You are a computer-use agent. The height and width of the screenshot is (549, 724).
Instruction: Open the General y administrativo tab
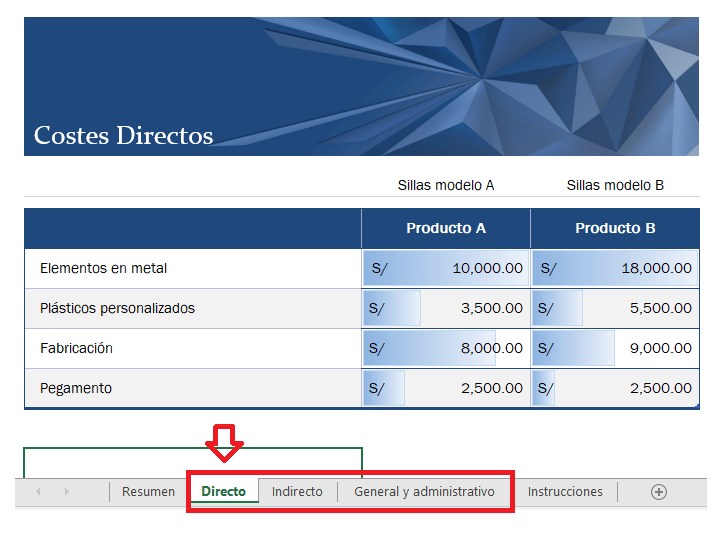pos(424,492)
